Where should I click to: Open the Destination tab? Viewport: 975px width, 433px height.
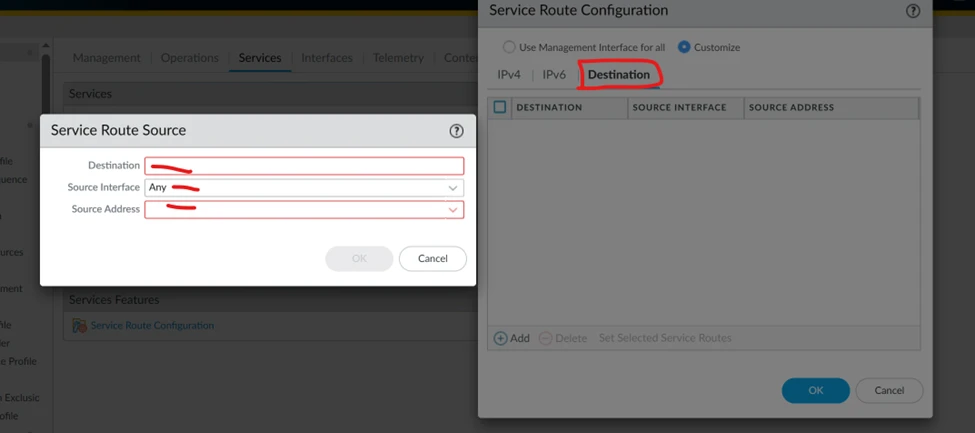point(619,75)
